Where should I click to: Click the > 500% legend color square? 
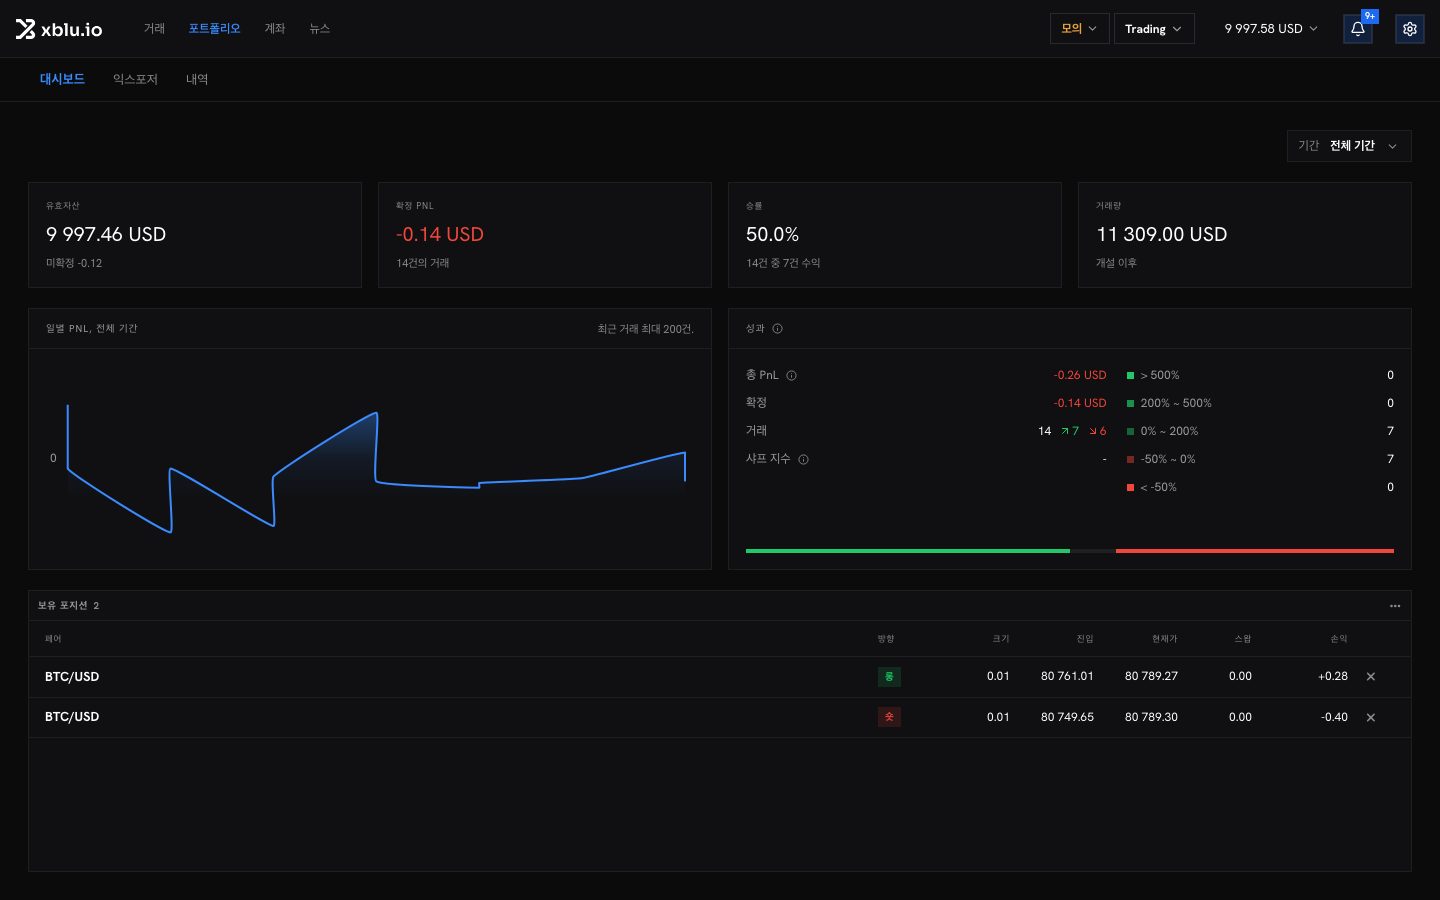coord(1130,376)
